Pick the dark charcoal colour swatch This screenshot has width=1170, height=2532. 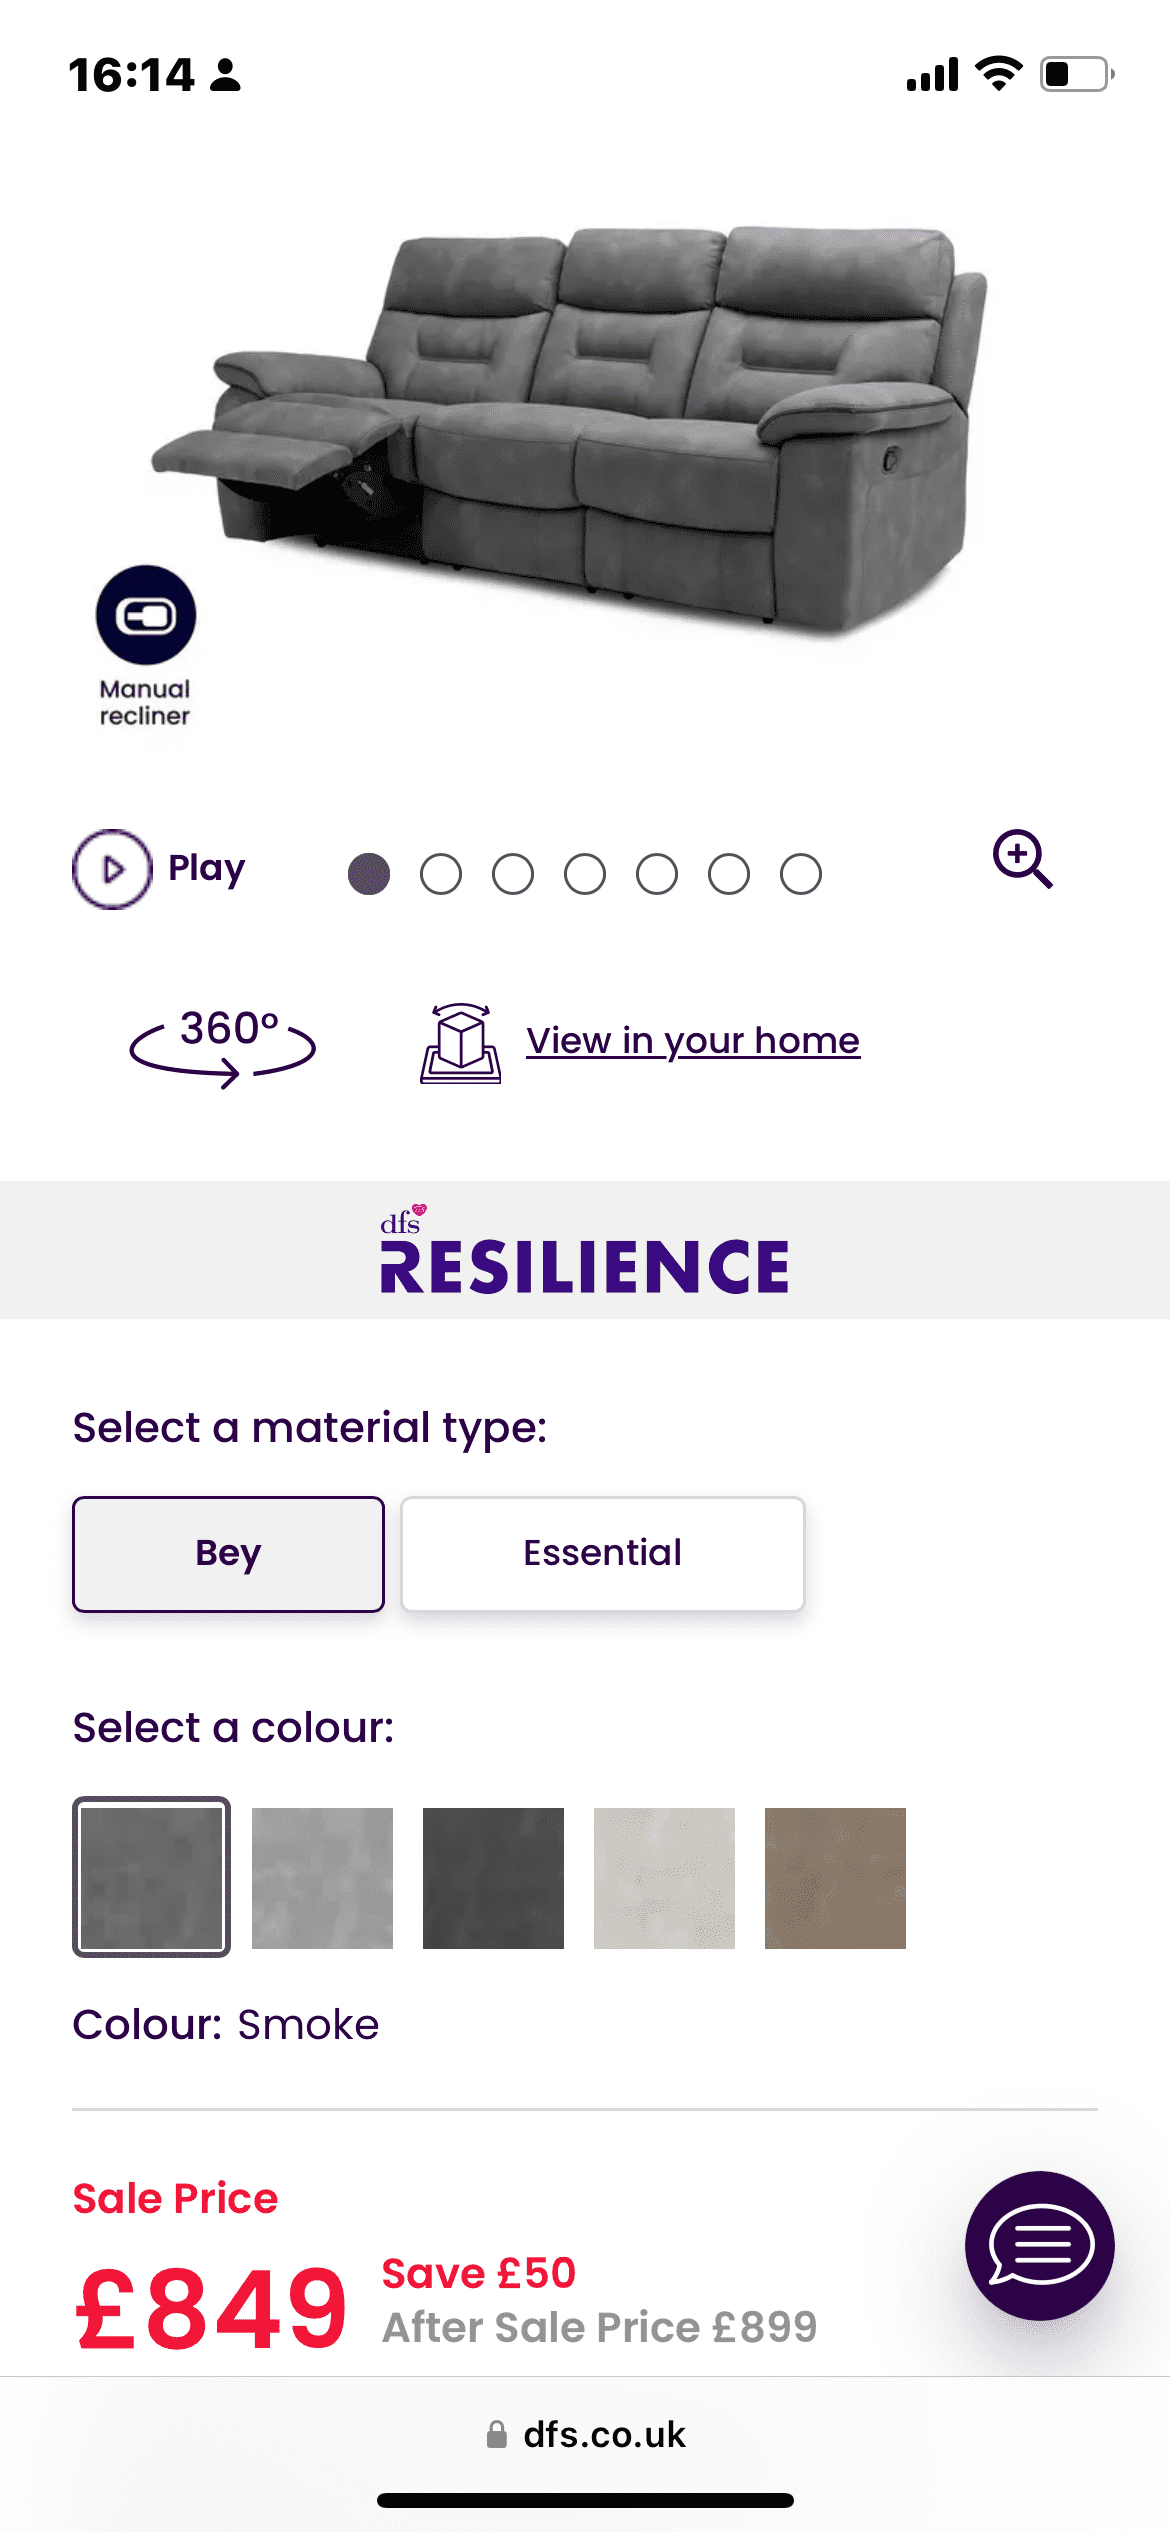(x=493, y=1878)
